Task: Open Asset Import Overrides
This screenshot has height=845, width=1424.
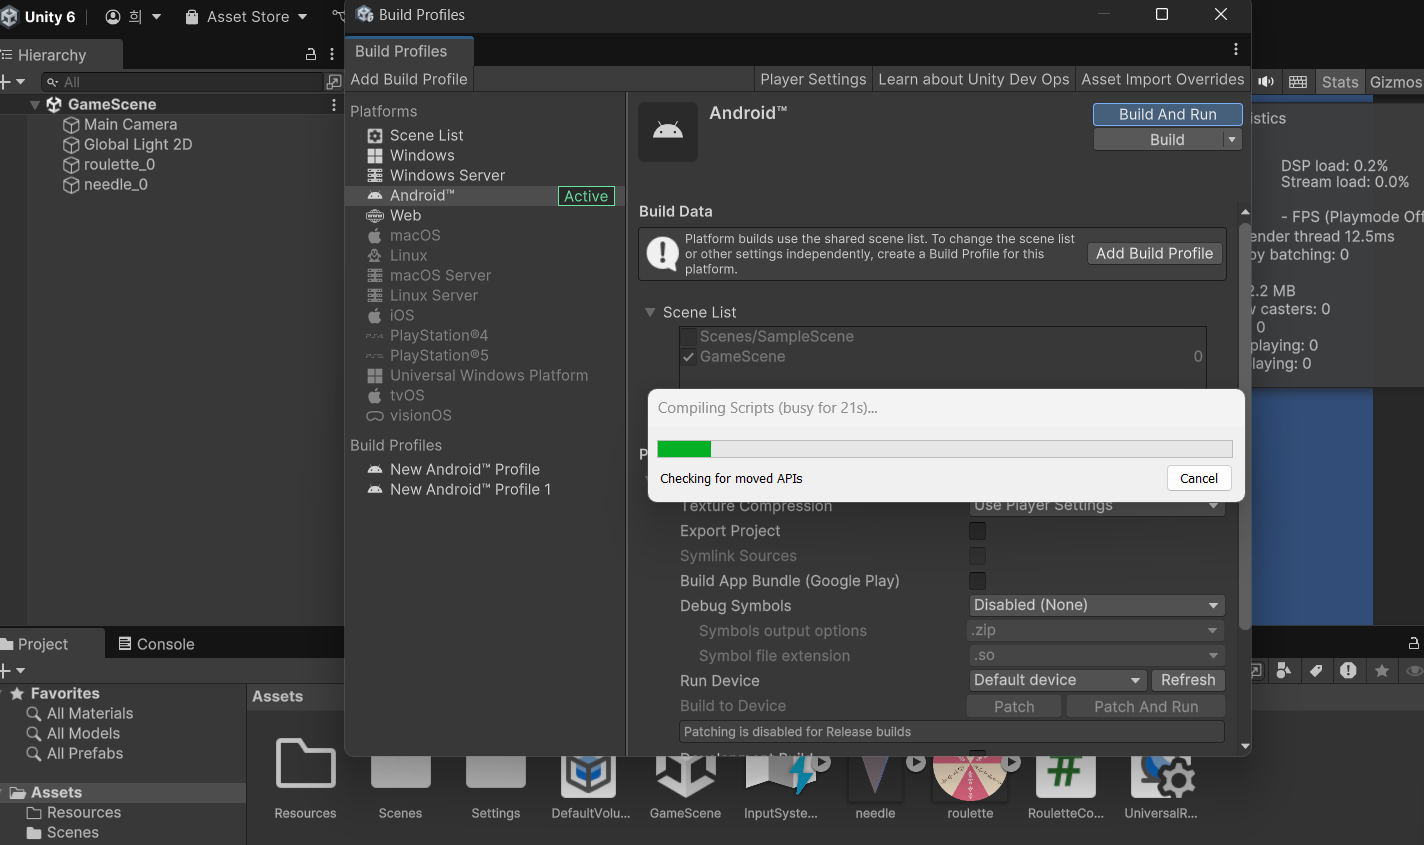Action: (1163, 79)
